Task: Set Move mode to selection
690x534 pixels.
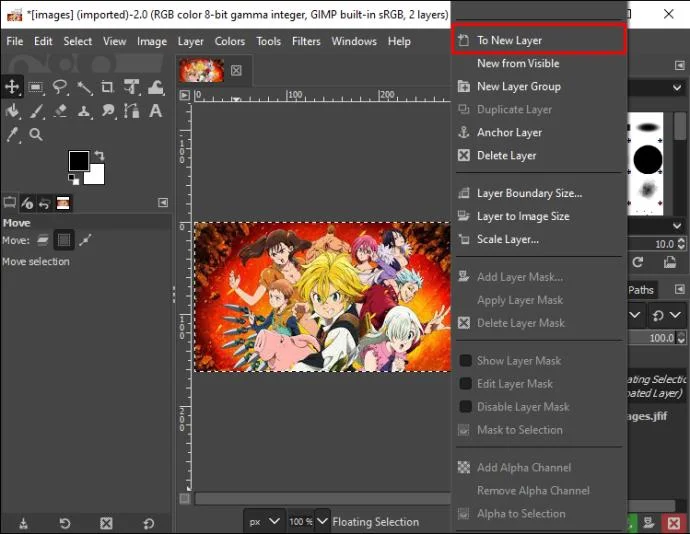Action: click(64, 240)
